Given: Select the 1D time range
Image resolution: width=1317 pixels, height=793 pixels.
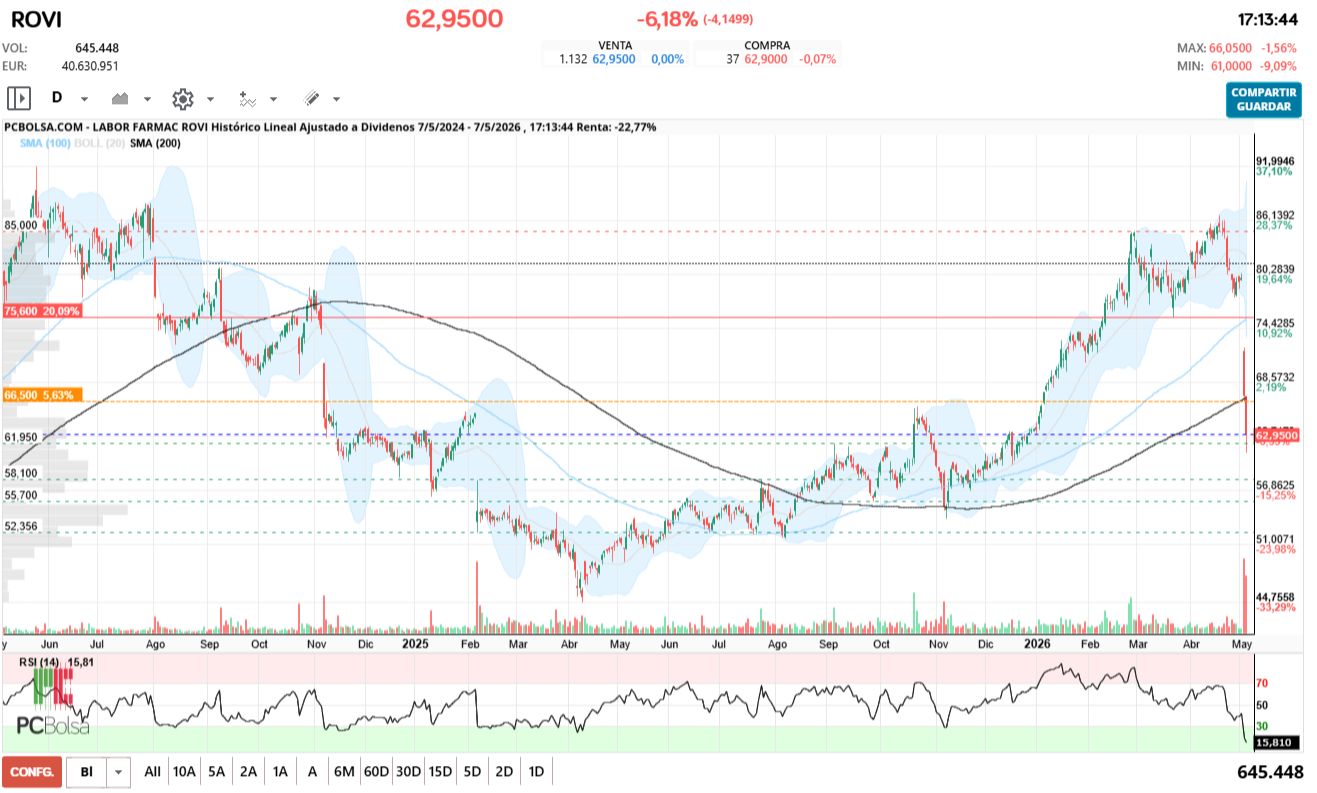Looking at the screenshot, I should (536, 772).
